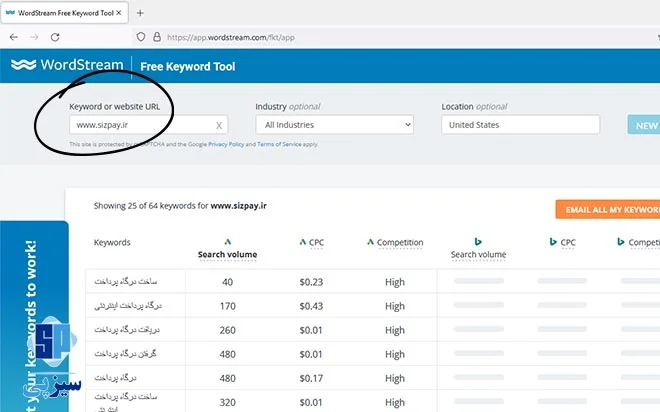Click the WordStream logo
The width and height of the screenshot is (660, 412).
(x=67, y=65)
